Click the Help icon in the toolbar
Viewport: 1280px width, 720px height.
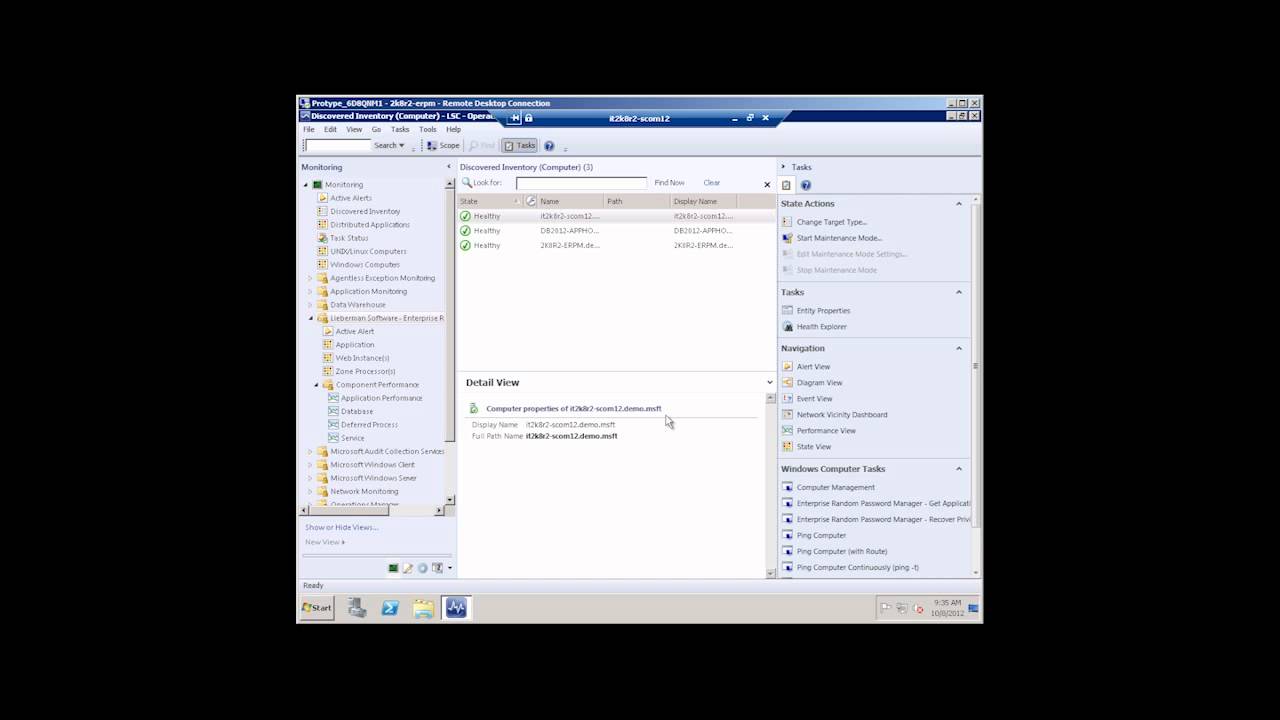click(x=549, y=146)
